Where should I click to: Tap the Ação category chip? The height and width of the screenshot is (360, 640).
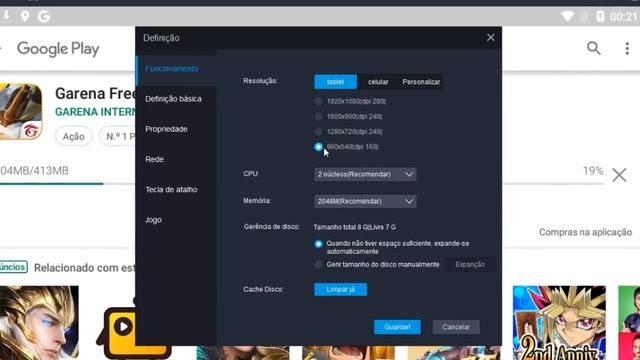tap(73, 136)
